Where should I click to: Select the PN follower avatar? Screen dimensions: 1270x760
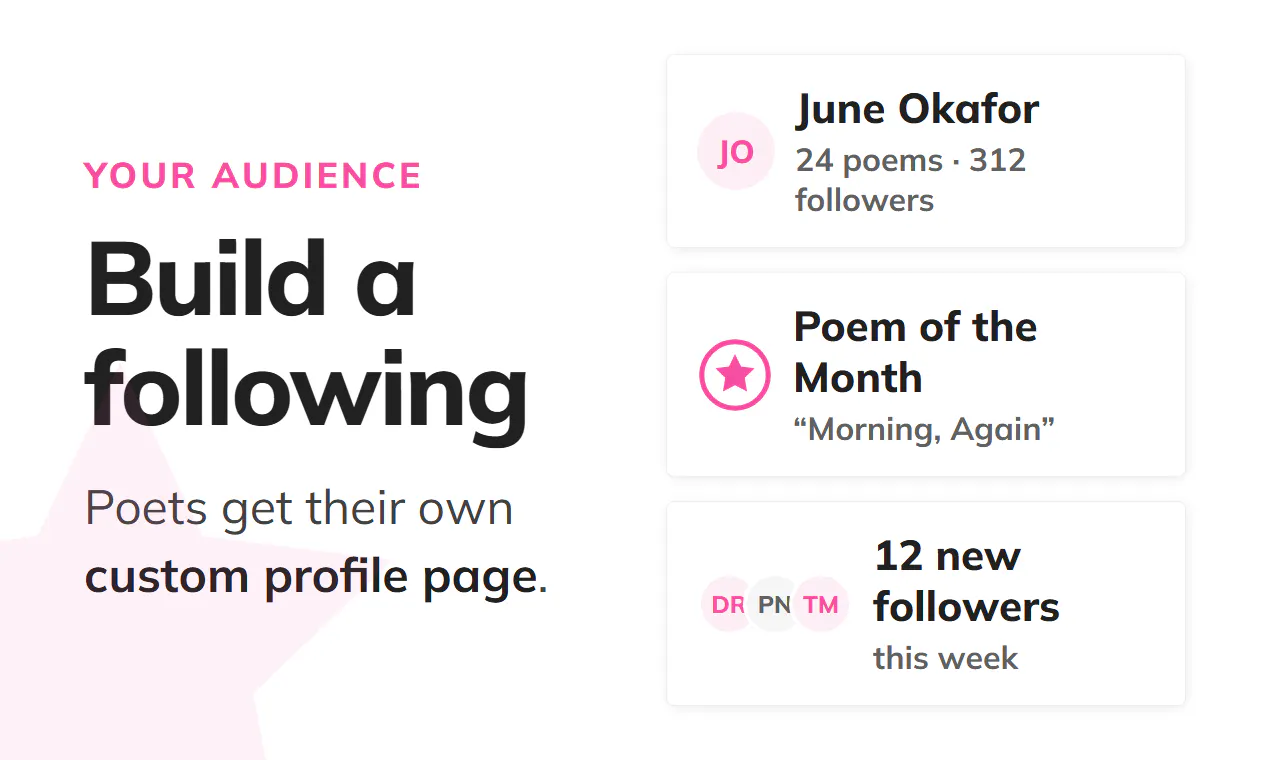[x=774, y=604]
